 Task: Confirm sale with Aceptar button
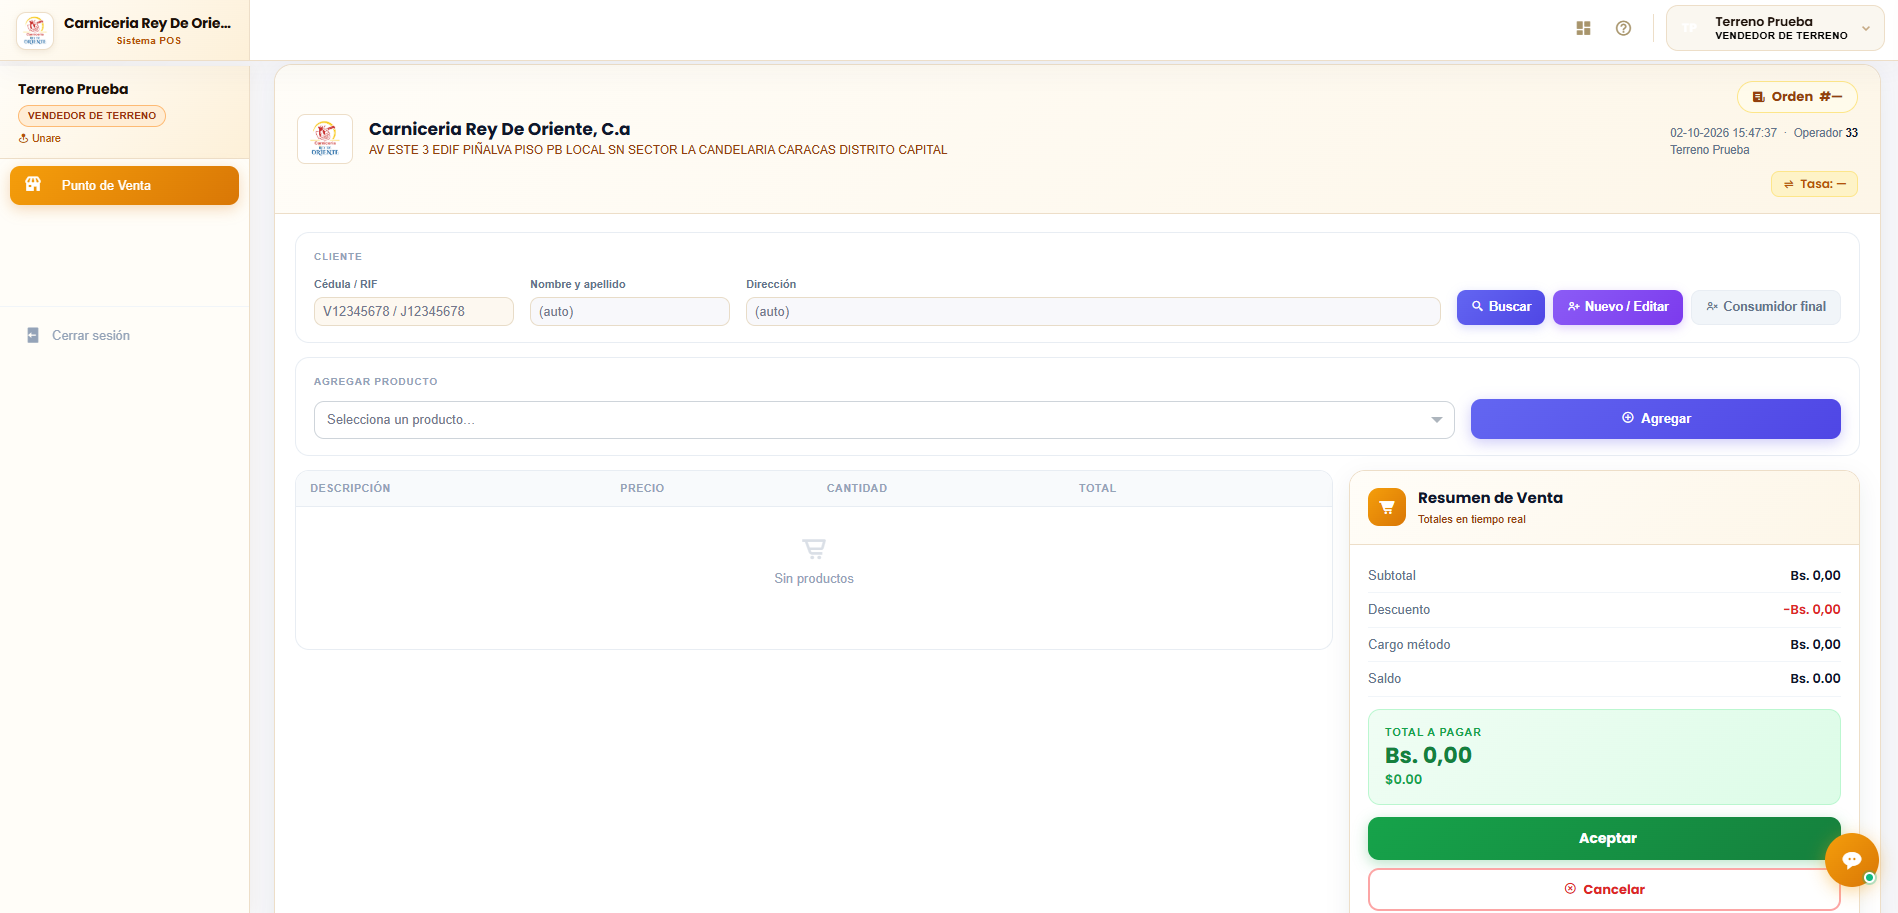(1604, 838)
